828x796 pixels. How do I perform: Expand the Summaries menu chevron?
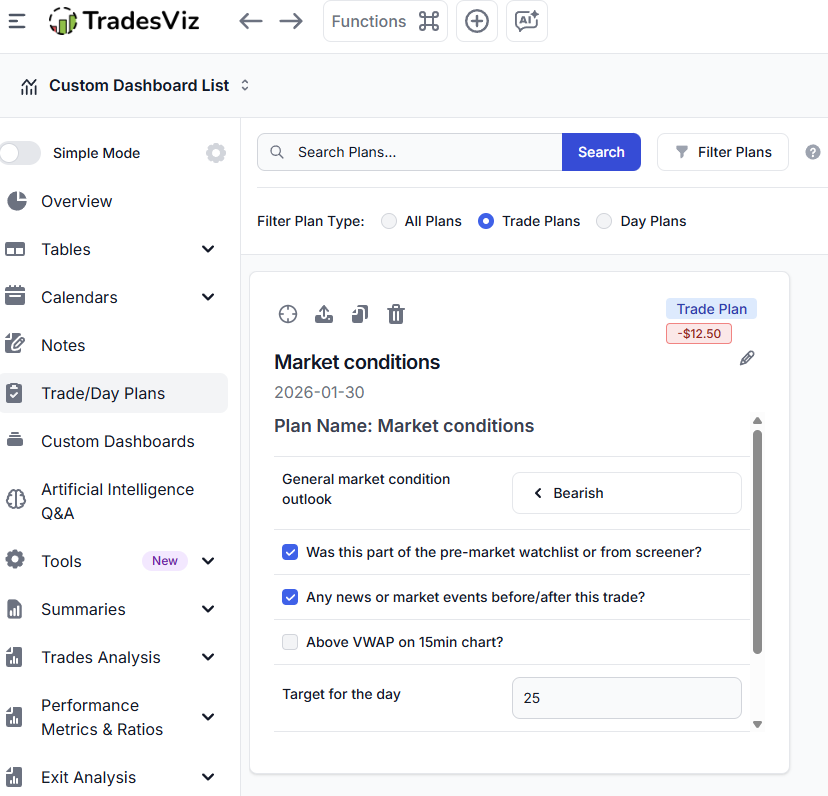coord(208,608)
